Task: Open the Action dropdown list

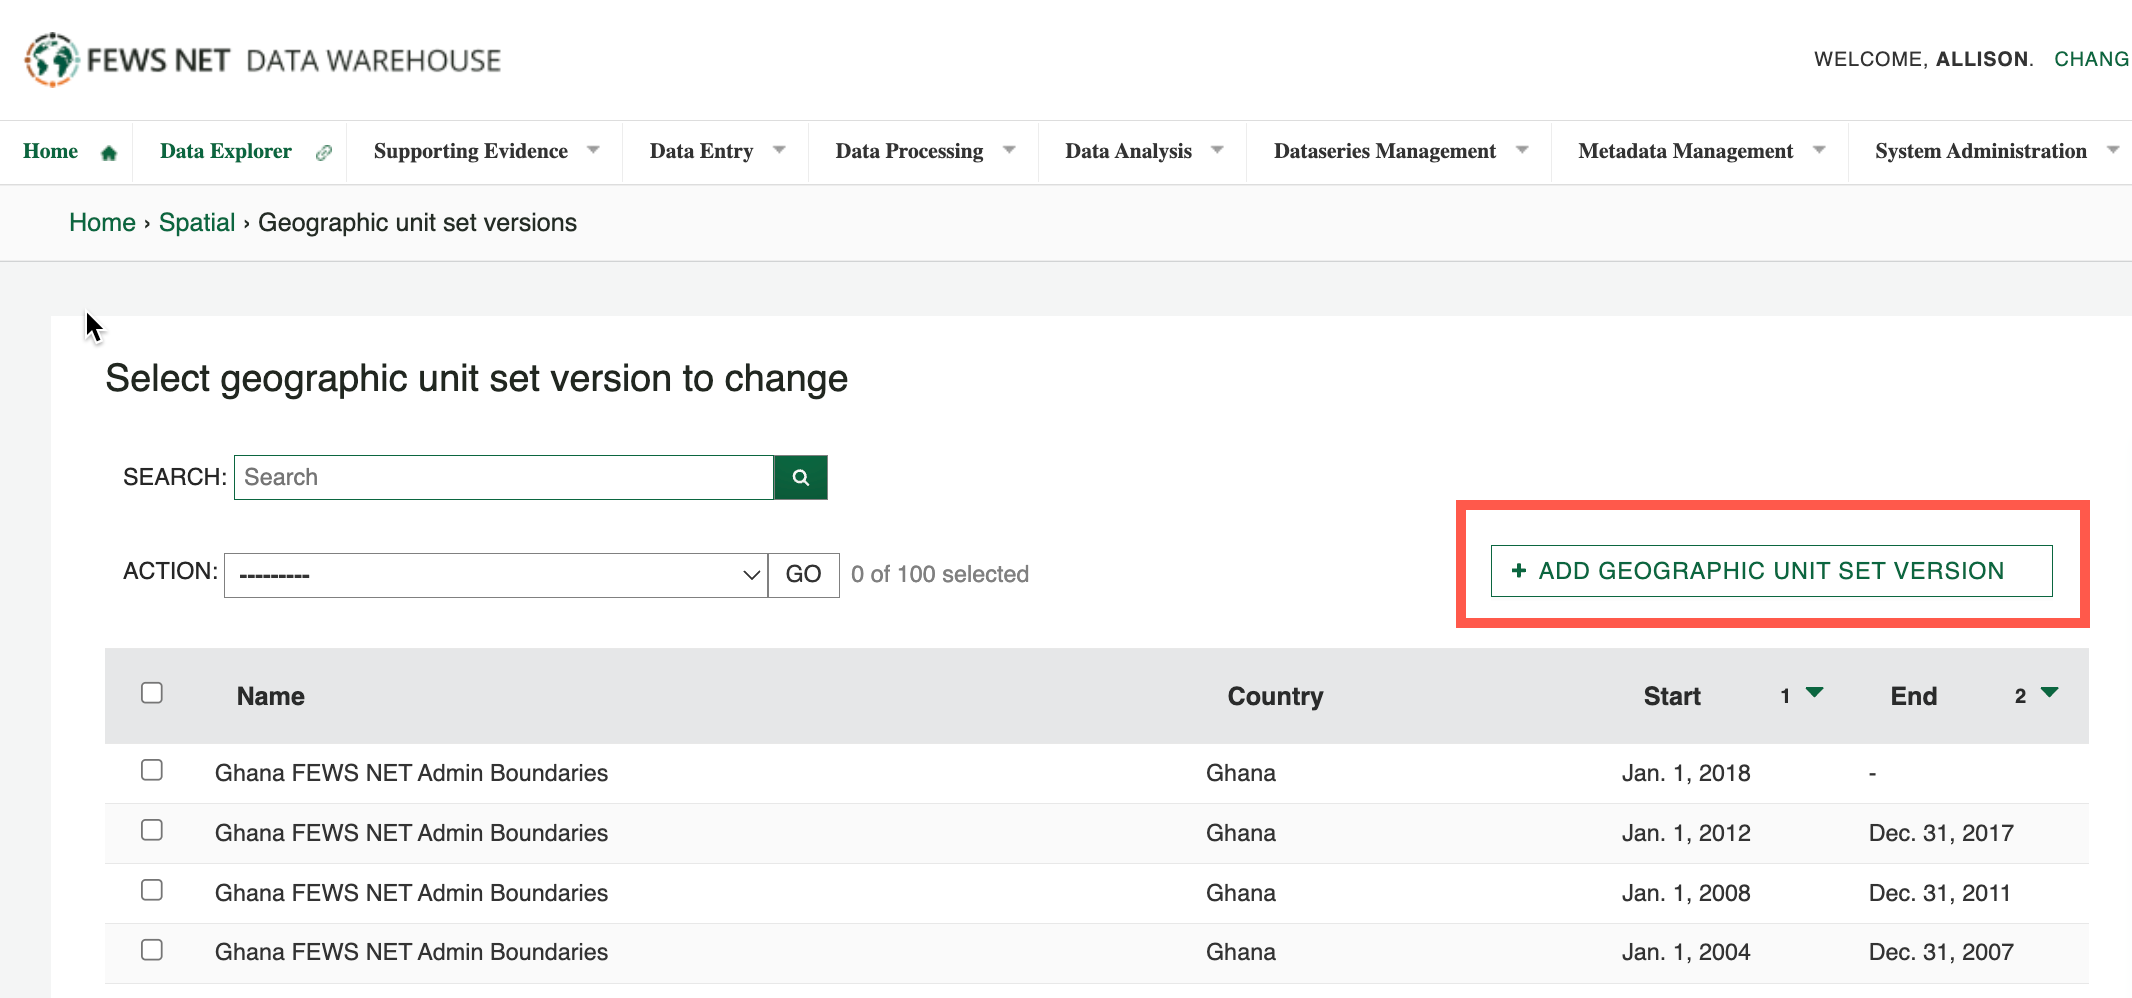Action: tap(495, 575)
